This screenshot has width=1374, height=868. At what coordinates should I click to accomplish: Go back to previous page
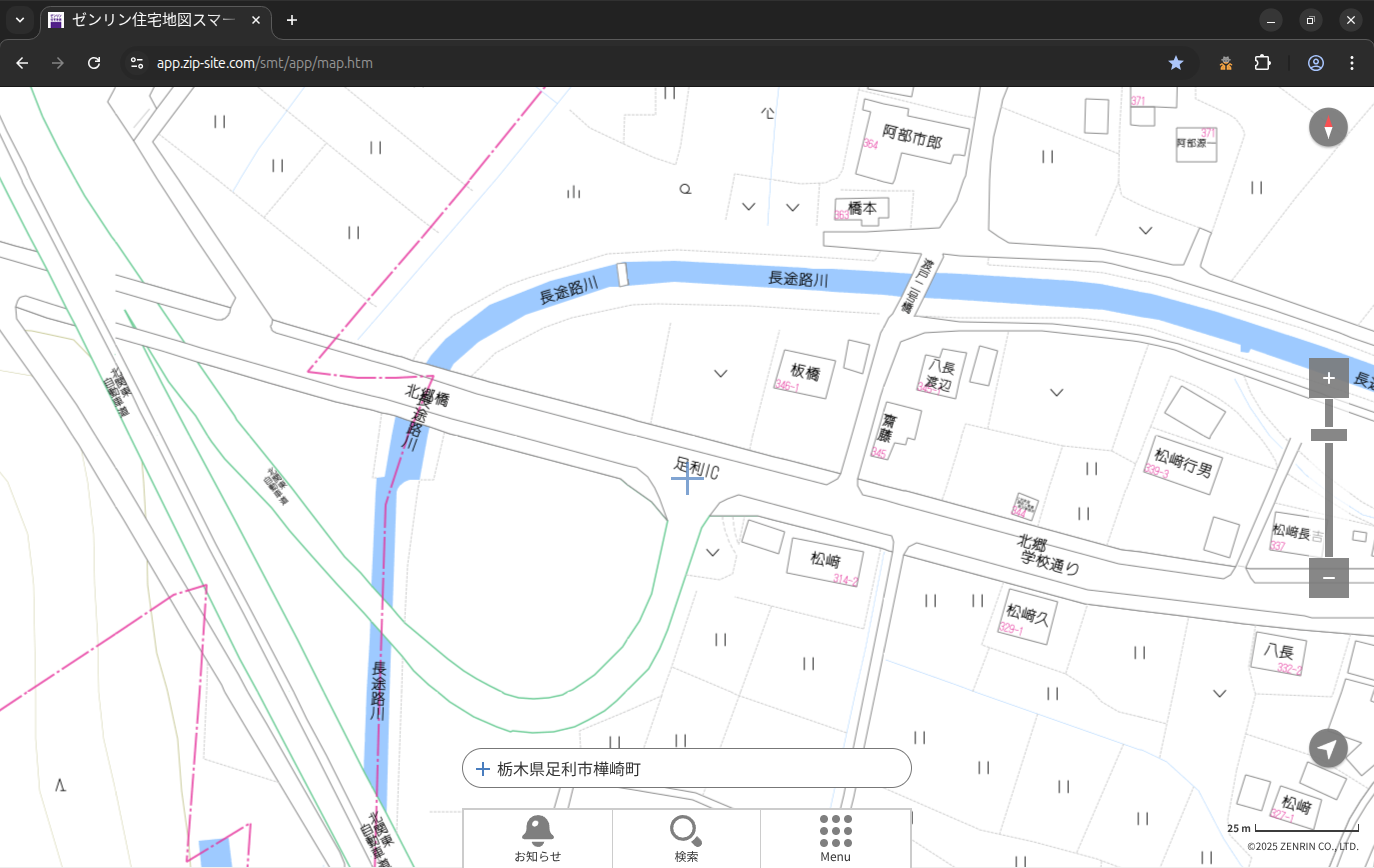pyautogui.click(x=22, y=63)
